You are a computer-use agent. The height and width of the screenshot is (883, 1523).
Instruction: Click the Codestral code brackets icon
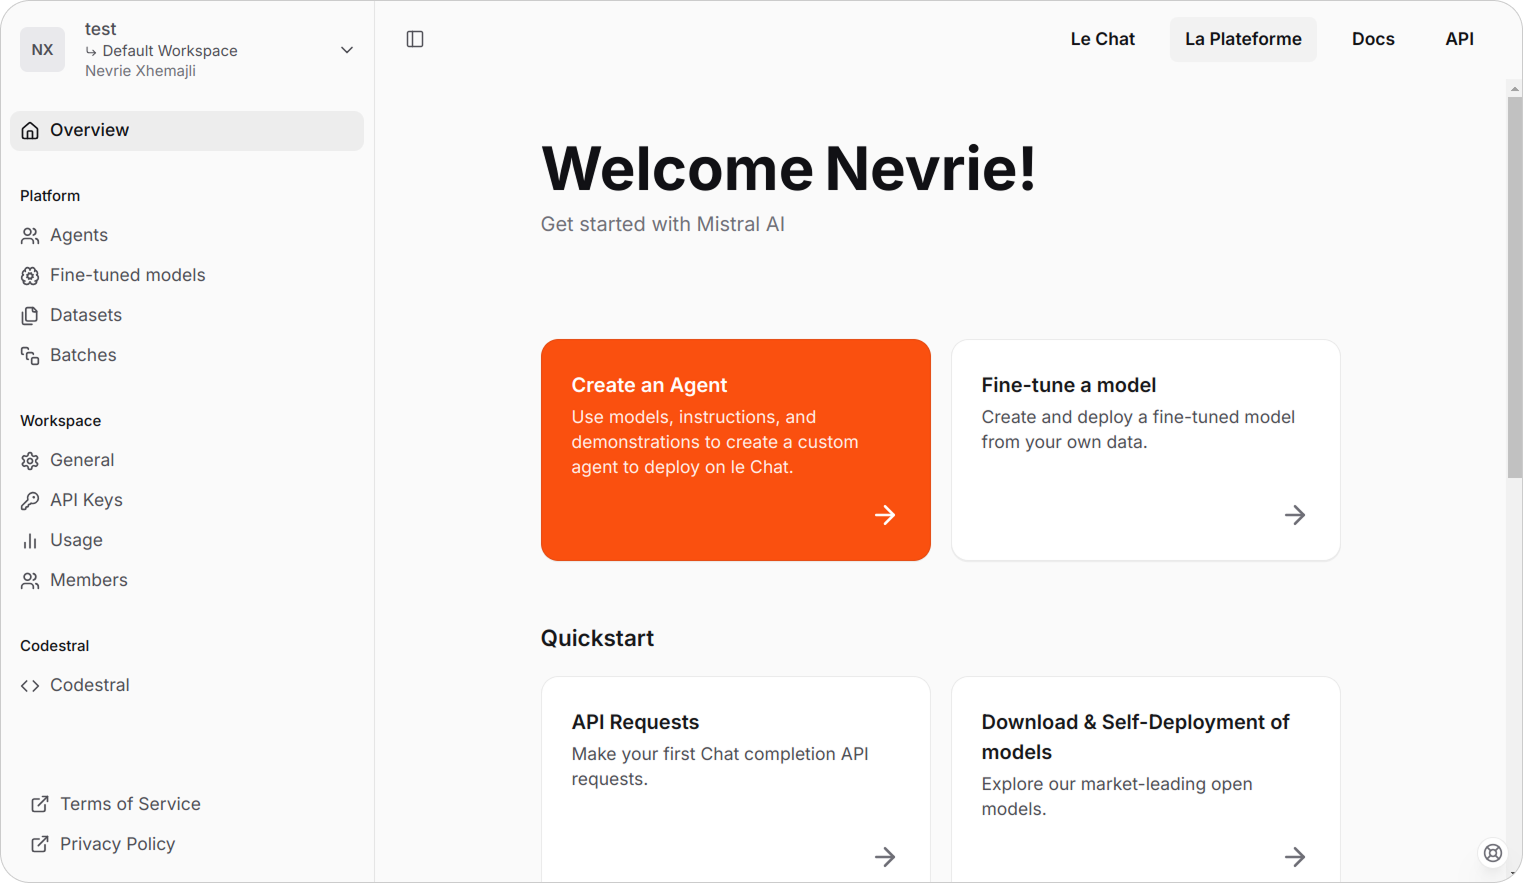pyautogui.click(x=30, y=686)
